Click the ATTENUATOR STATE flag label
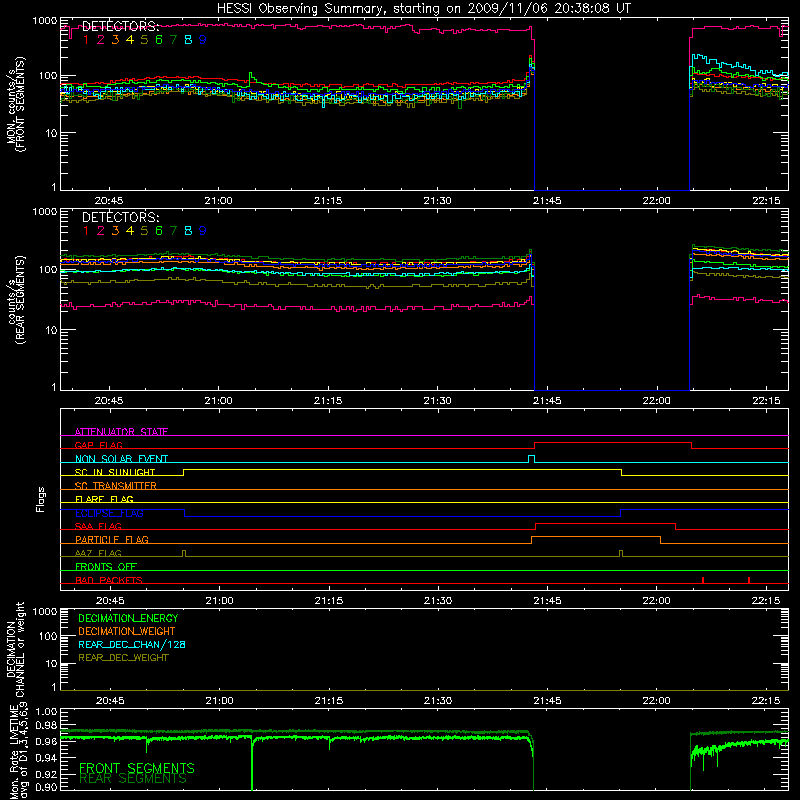Image resolution: width=800 pixels, height=800 pixels. (x=121, y=432)
